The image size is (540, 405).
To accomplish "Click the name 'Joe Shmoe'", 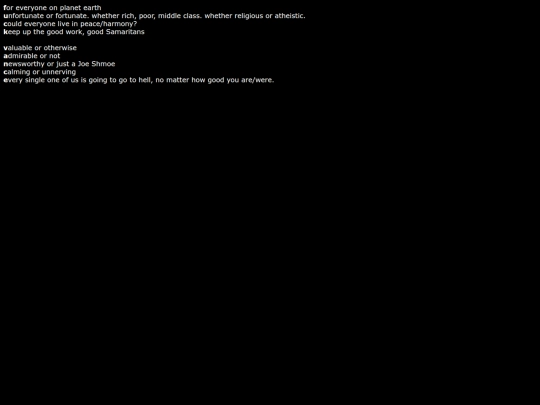I will point(96,64).
